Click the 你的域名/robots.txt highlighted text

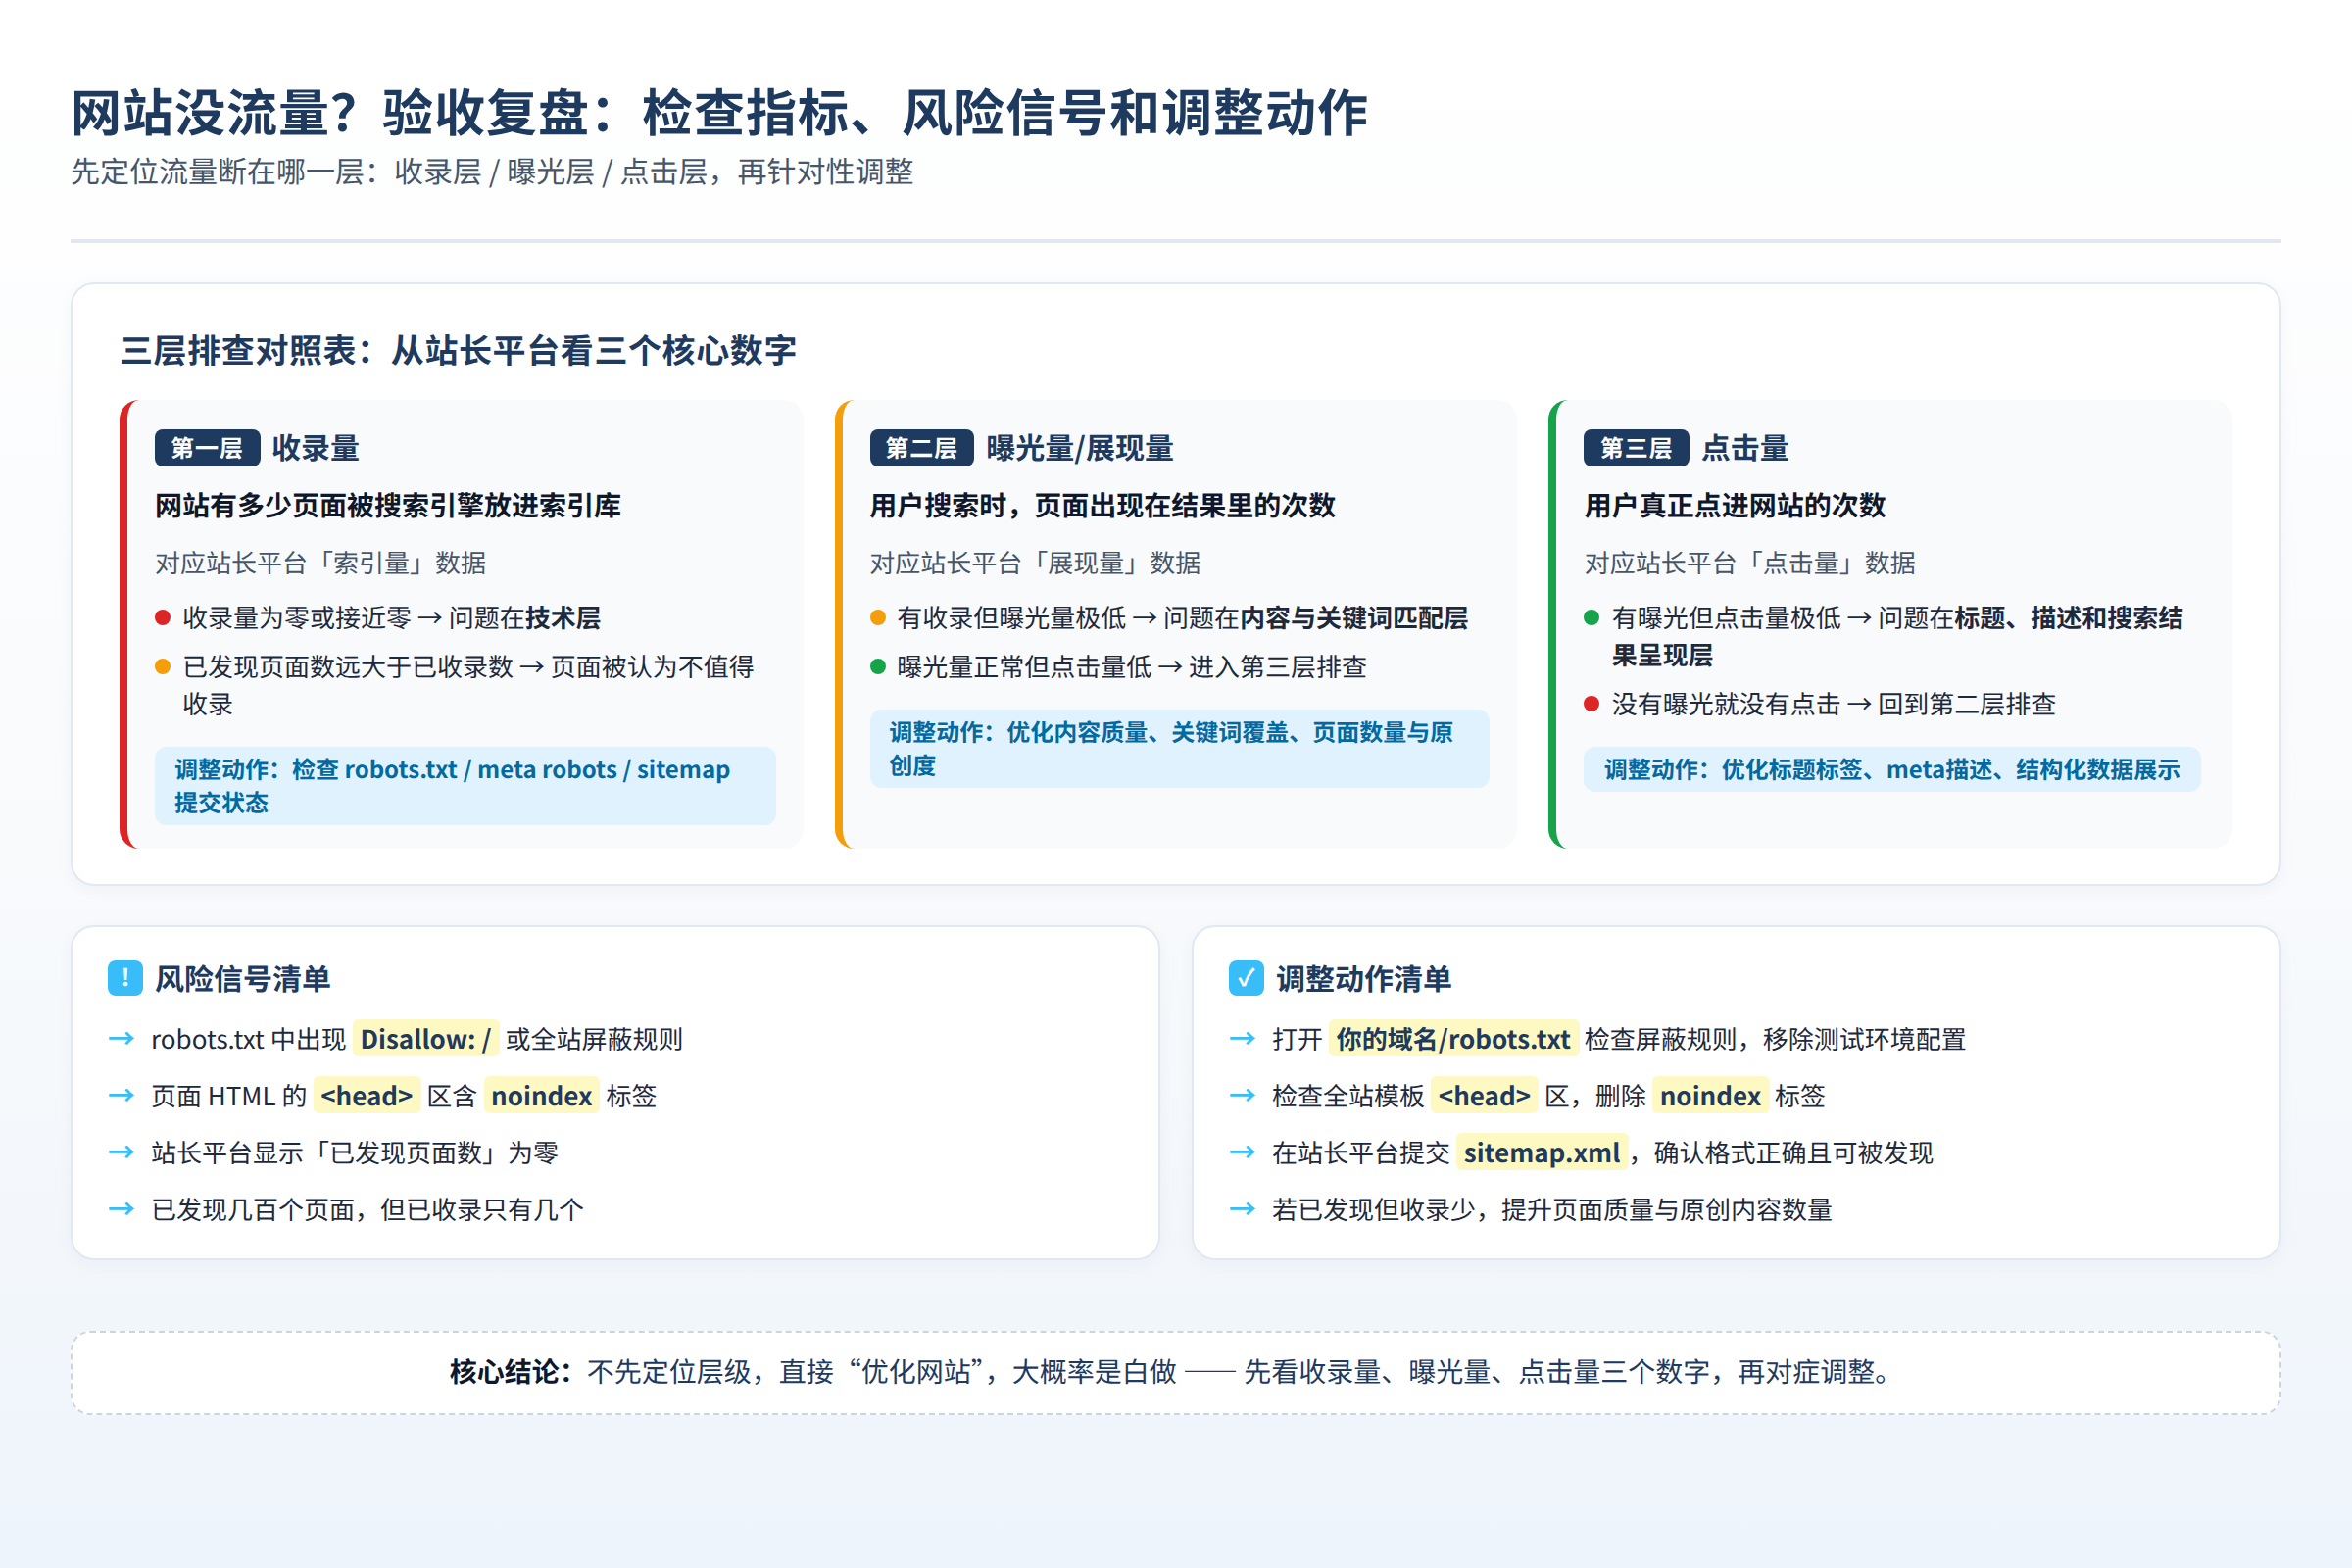1453,1039
